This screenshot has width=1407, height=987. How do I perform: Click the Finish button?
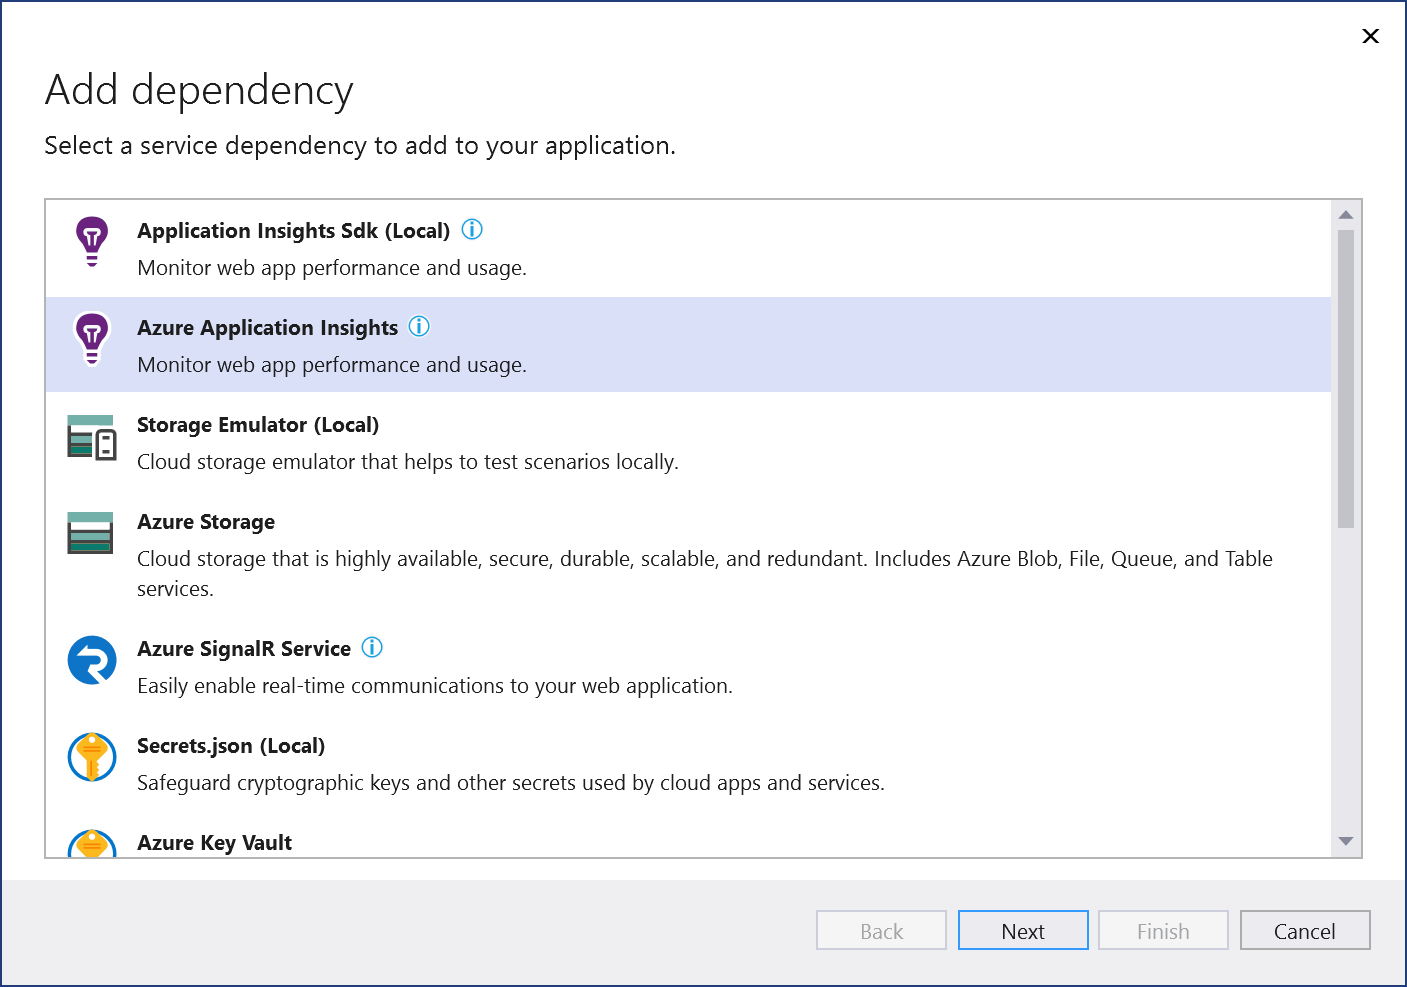[x=1162, y=930]
